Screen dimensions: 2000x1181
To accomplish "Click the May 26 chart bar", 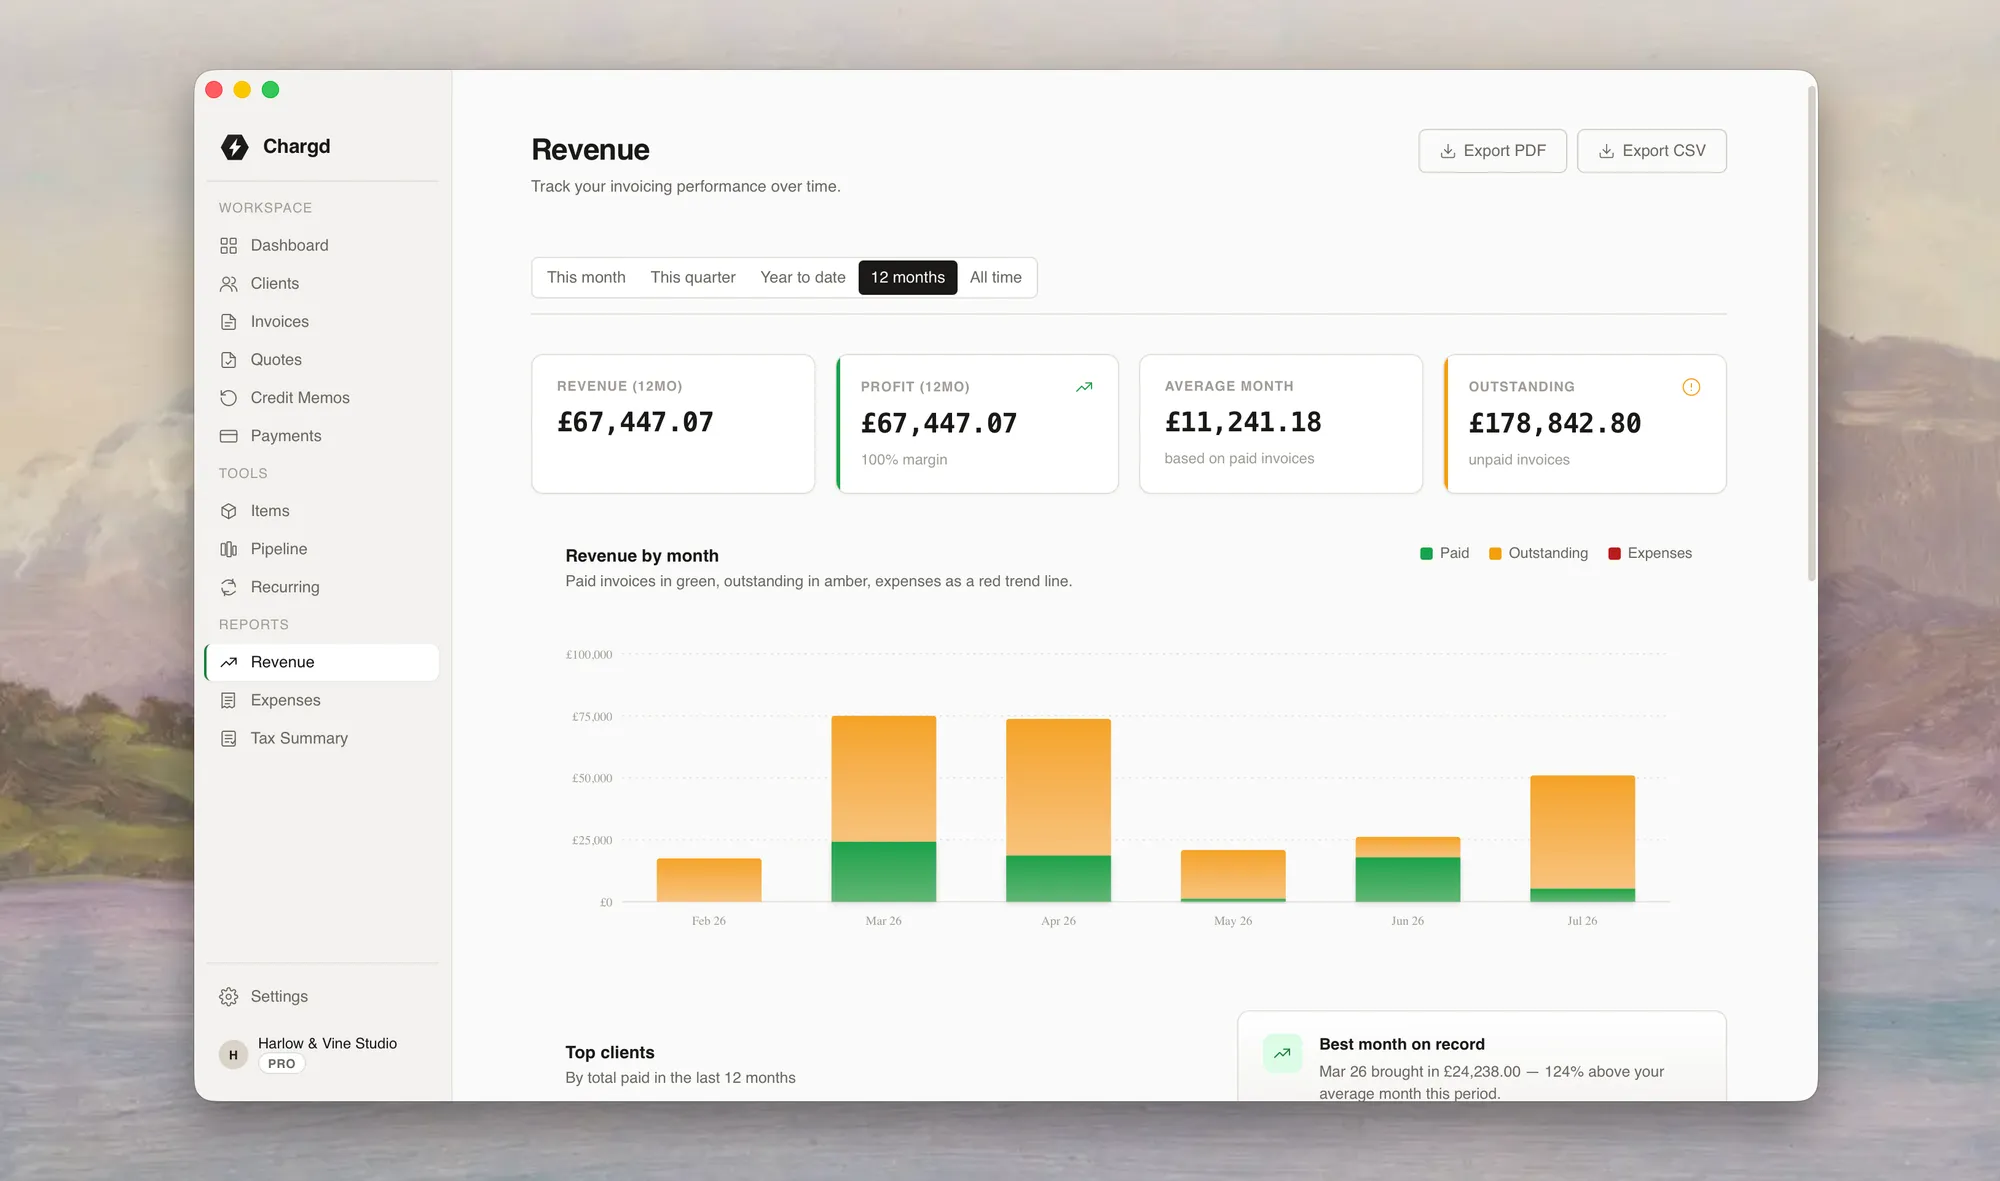I will [1233, 876].
